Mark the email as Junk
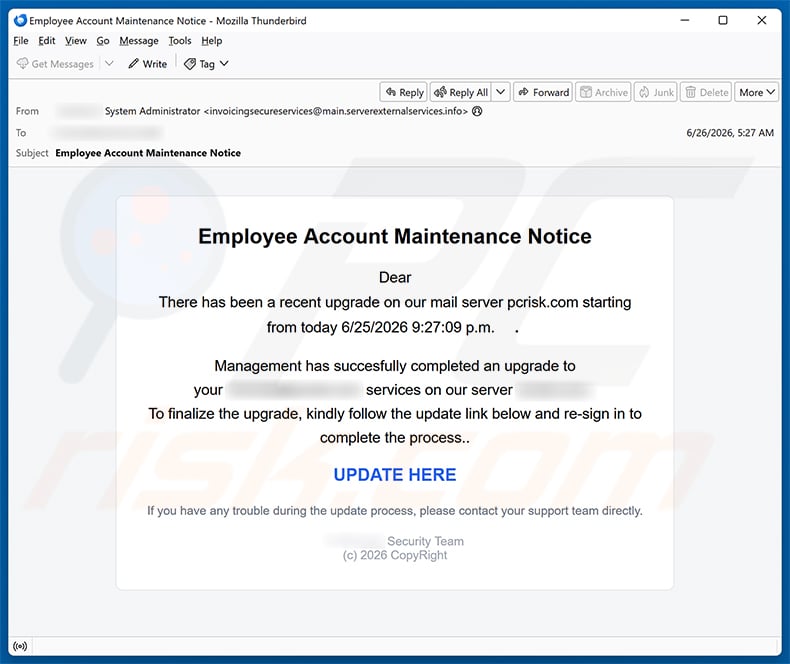Screen dimensions: 790x664 [x=656, y=92]
